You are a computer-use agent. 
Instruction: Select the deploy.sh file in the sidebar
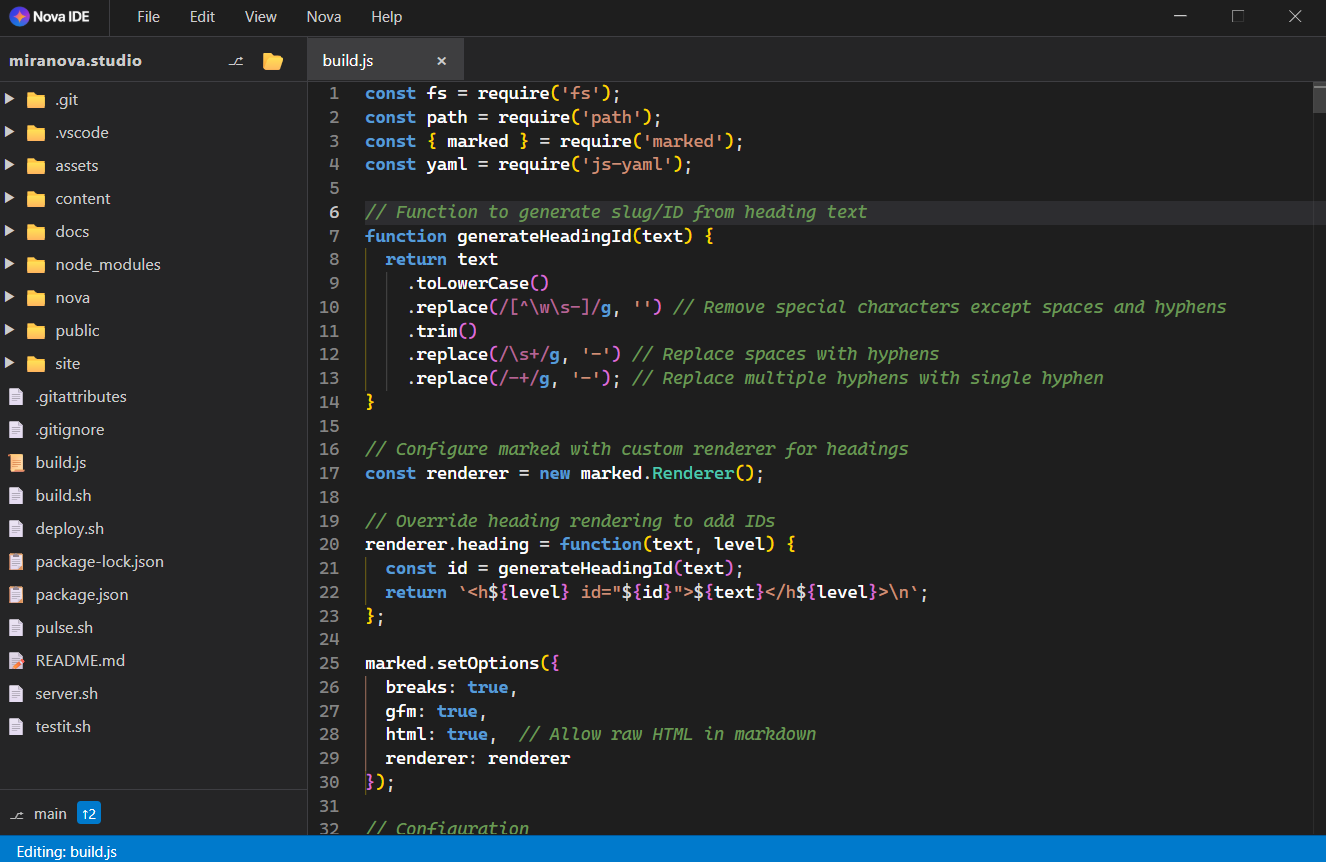coord(70,528)
